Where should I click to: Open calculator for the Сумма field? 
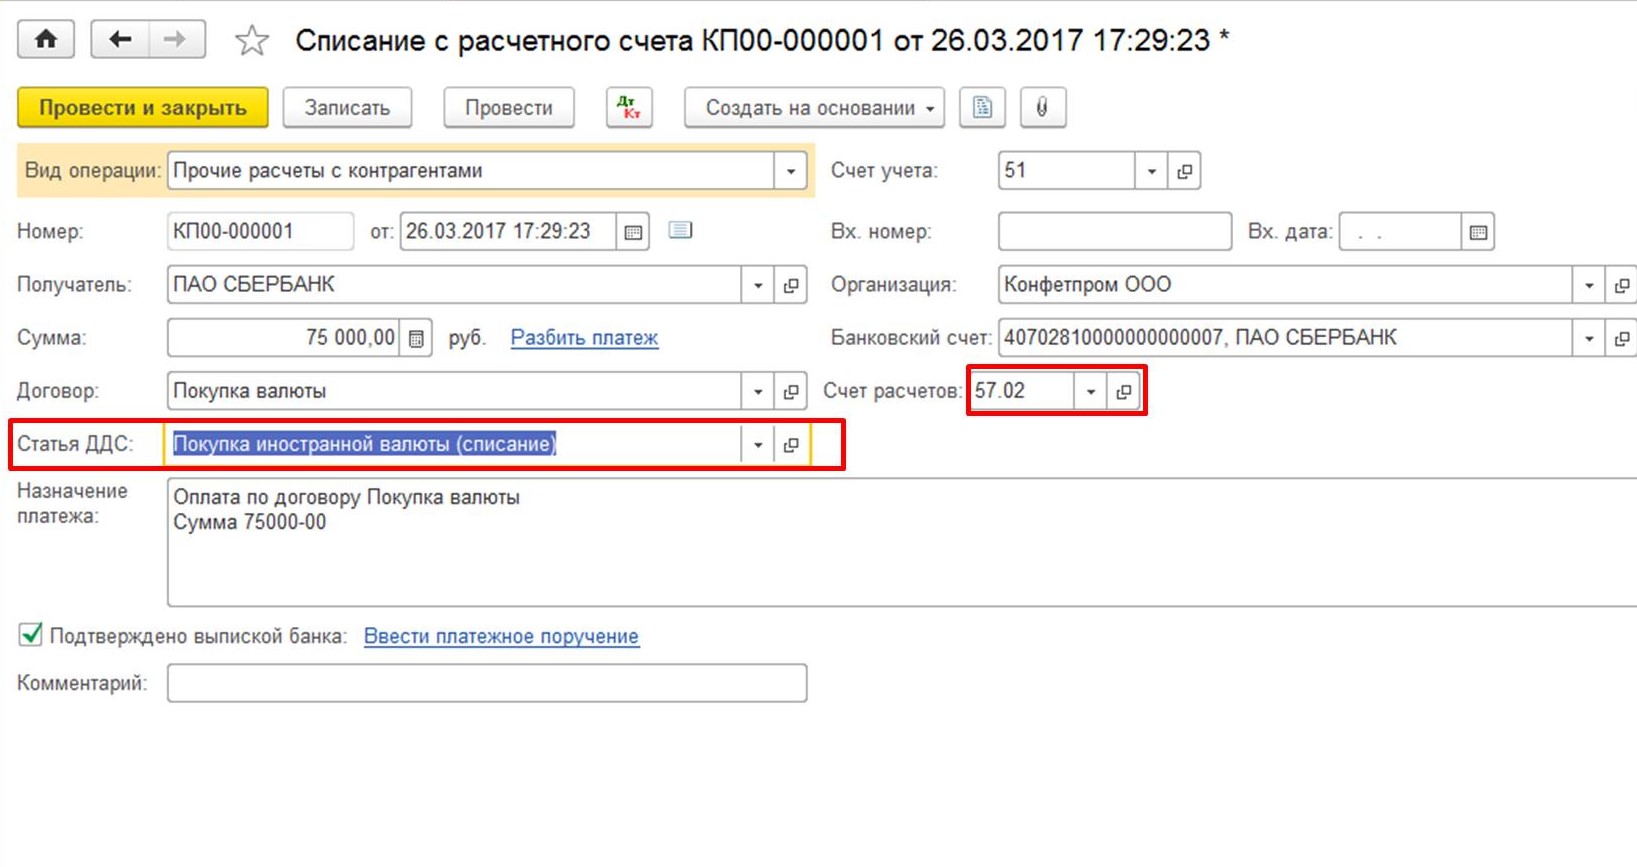(416, 339)
